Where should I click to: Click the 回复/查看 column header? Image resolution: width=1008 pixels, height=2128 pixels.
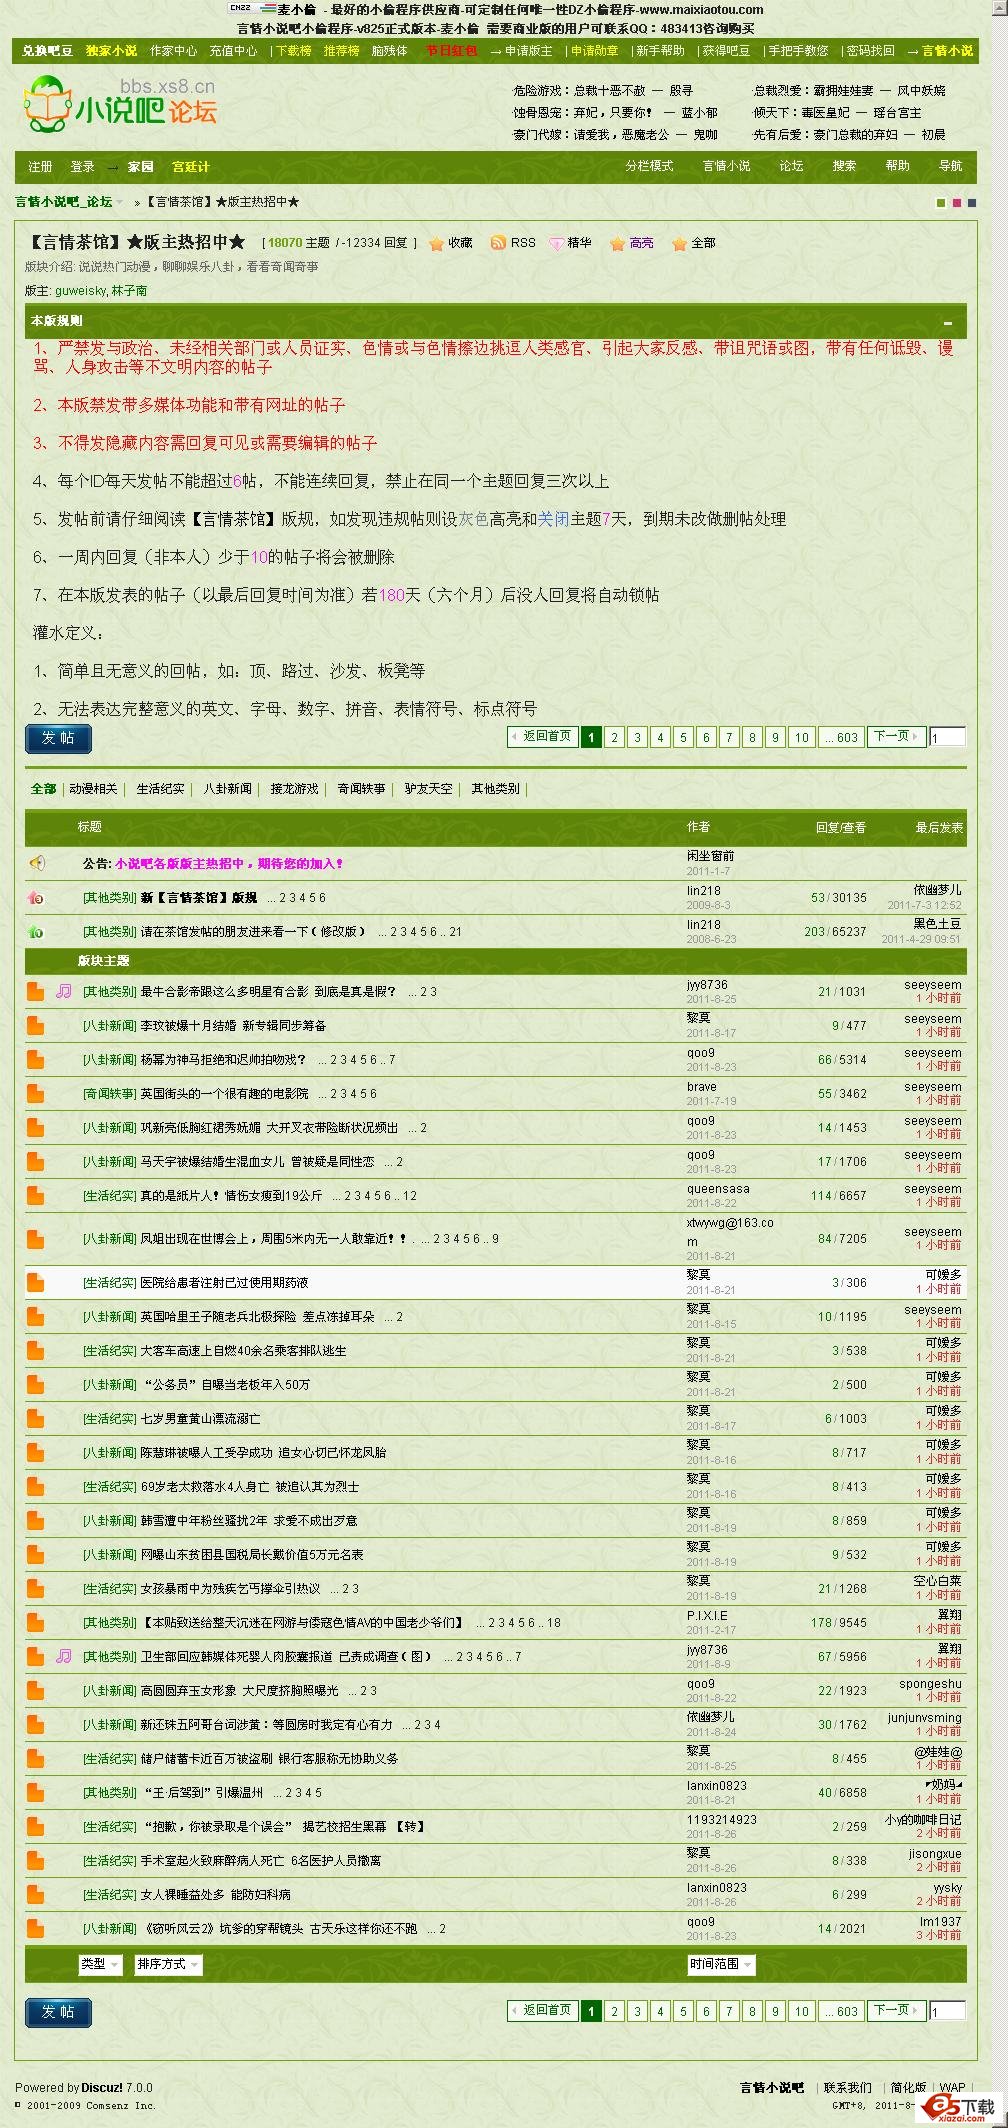pyautogui.click(x=840, y=827)
